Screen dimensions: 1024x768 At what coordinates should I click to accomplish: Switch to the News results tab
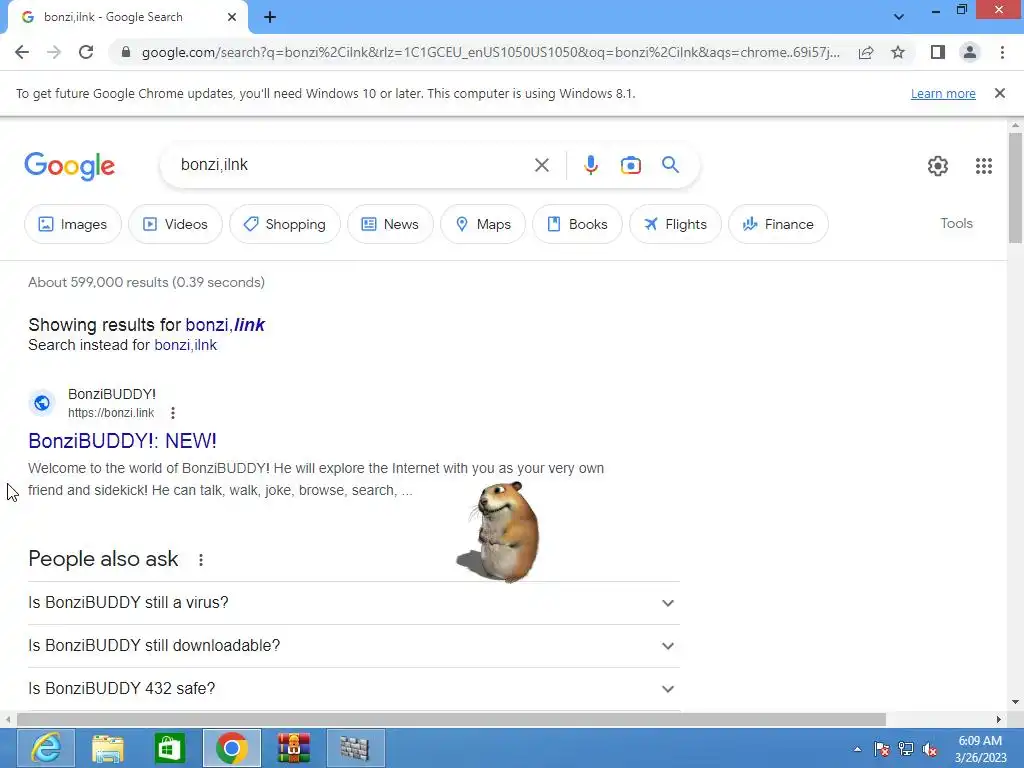[x=390, y=224]
